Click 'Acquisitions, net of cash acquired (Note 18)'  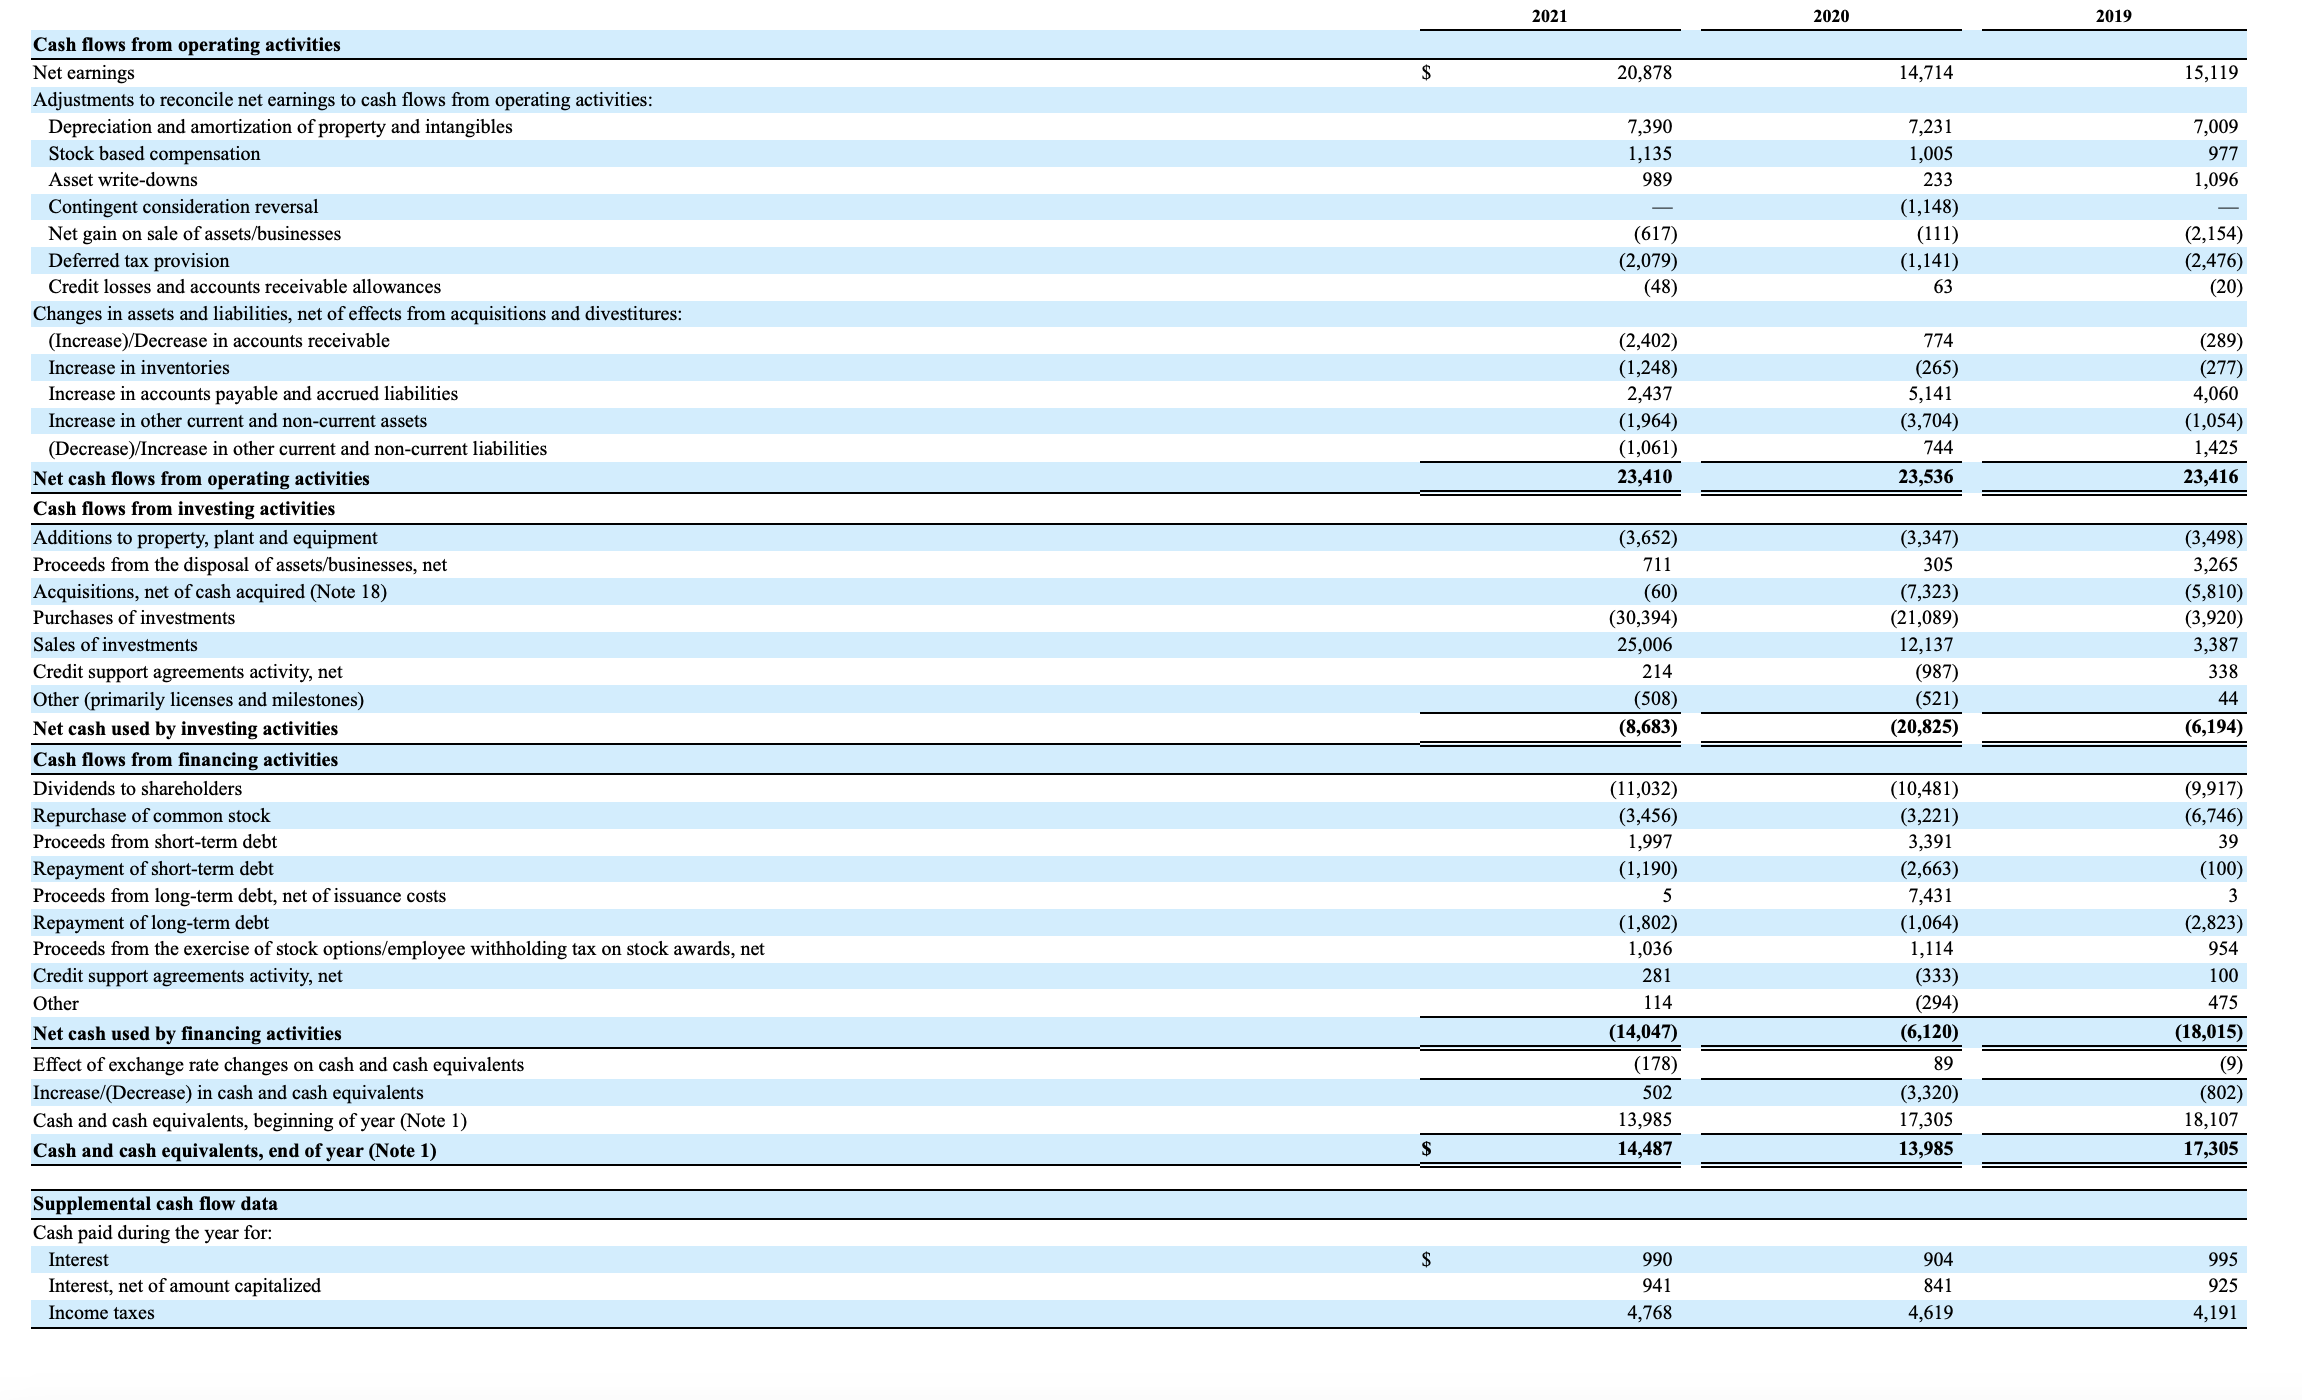(210, 592)
